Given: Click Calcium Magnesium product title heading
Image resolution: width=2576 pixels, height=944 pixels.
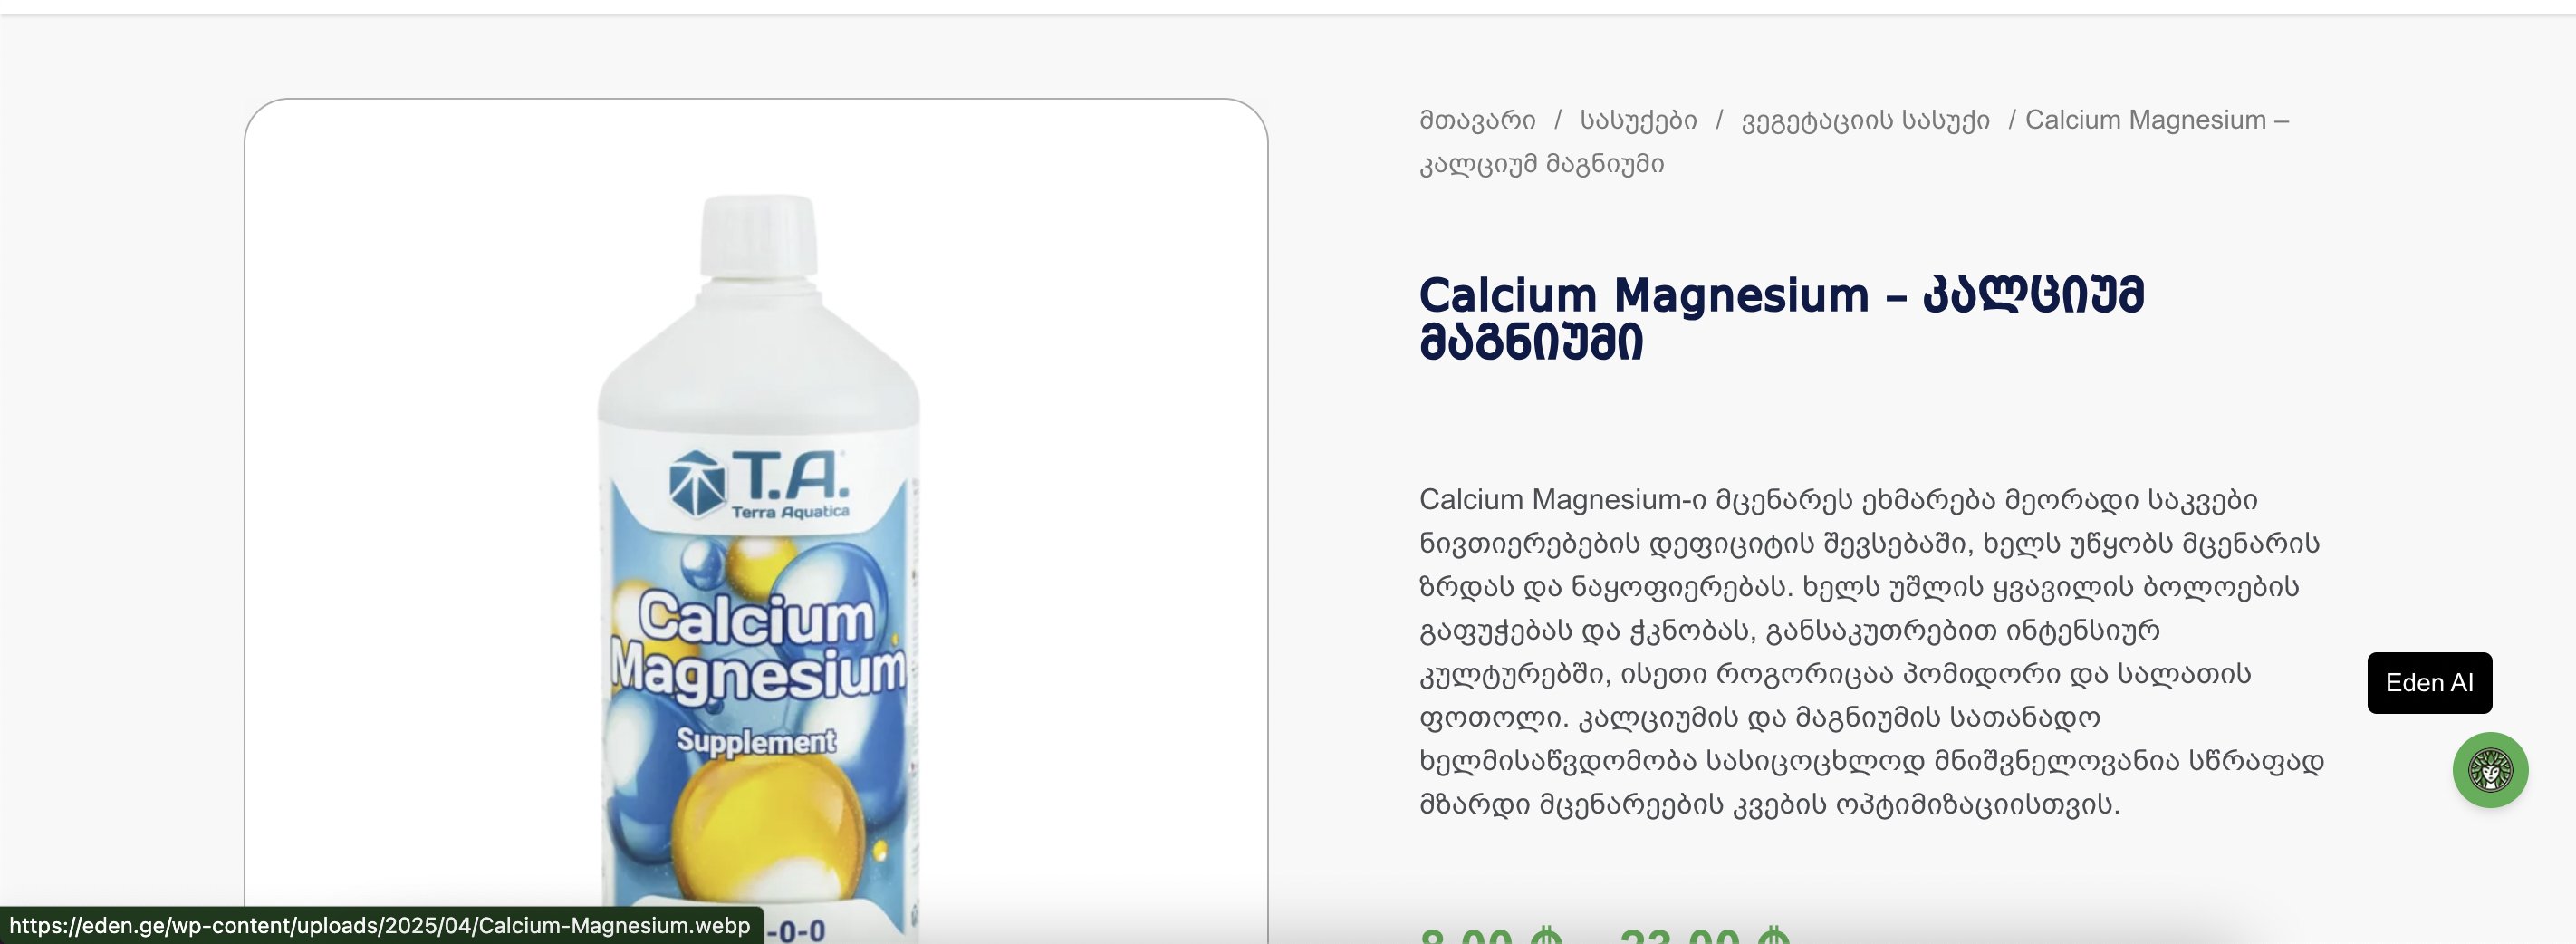Looking at the screenshot, I should pyautogui.click(x=1781, y=318).
